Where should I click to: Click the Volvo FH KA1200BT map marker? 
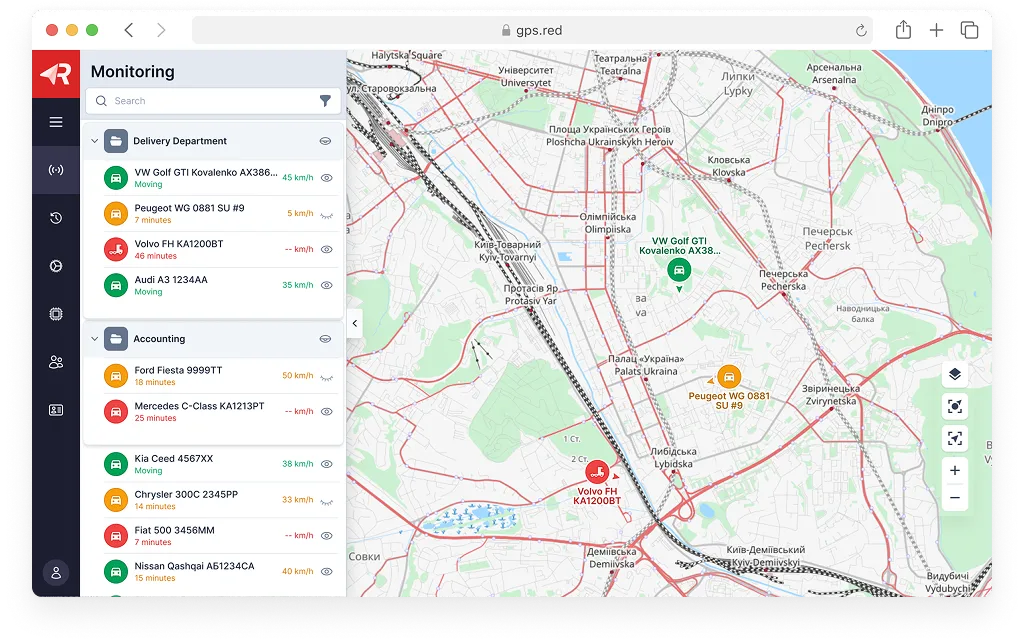[597, 472]
